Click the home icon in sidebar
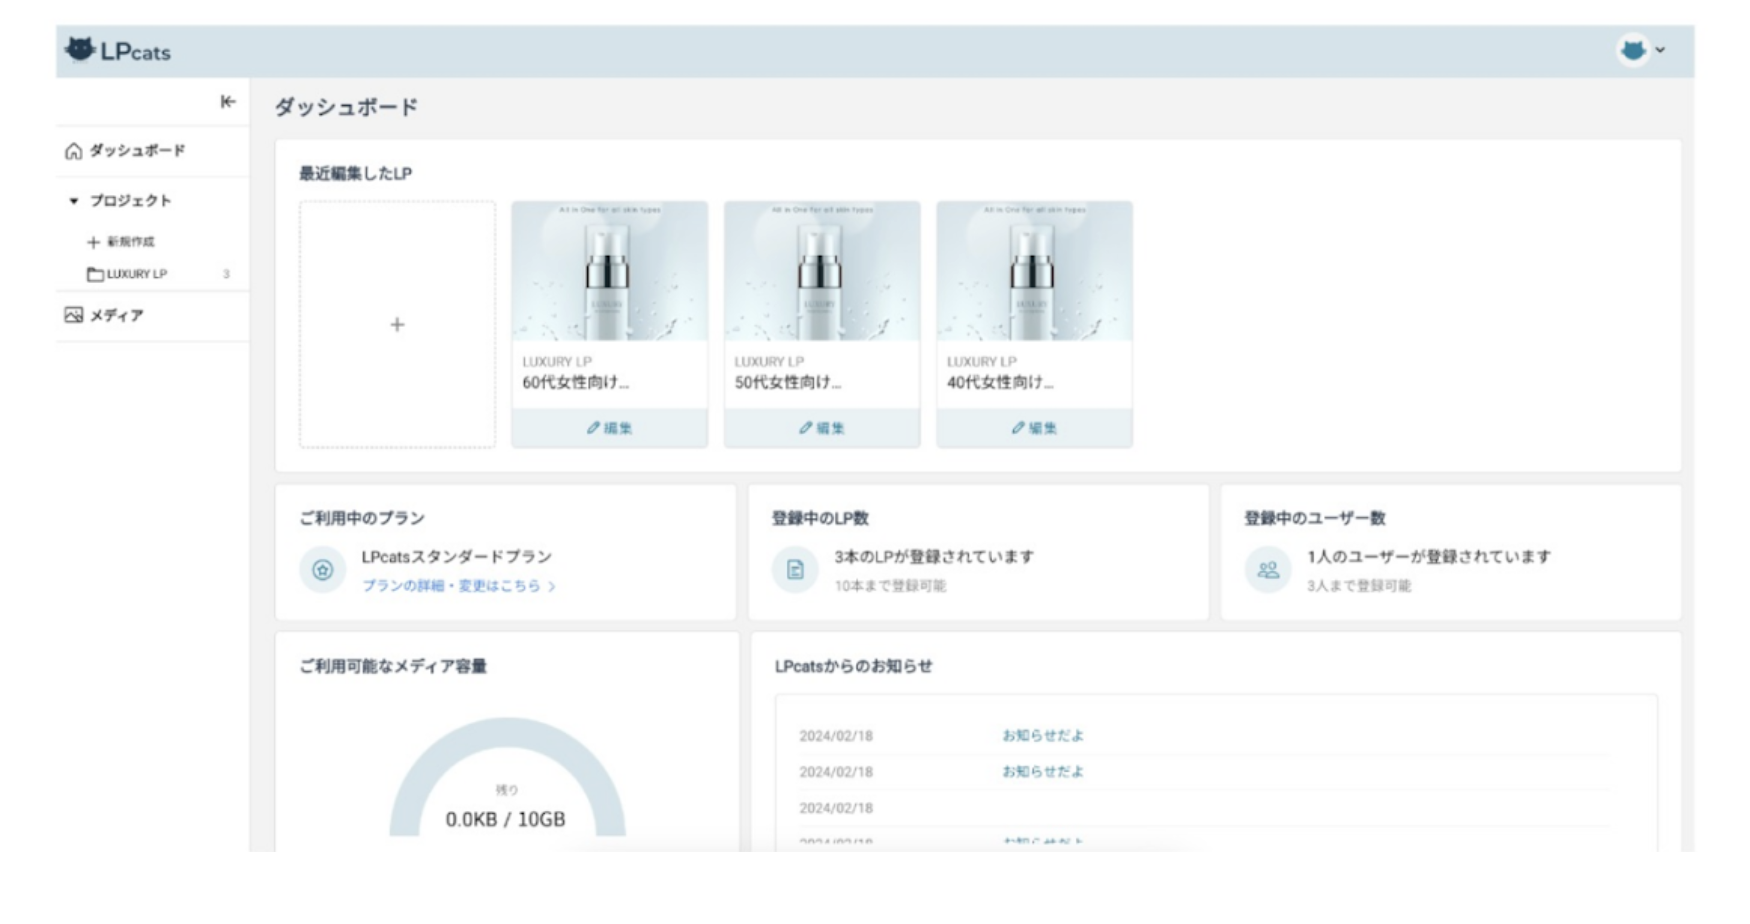 point(73,151)
